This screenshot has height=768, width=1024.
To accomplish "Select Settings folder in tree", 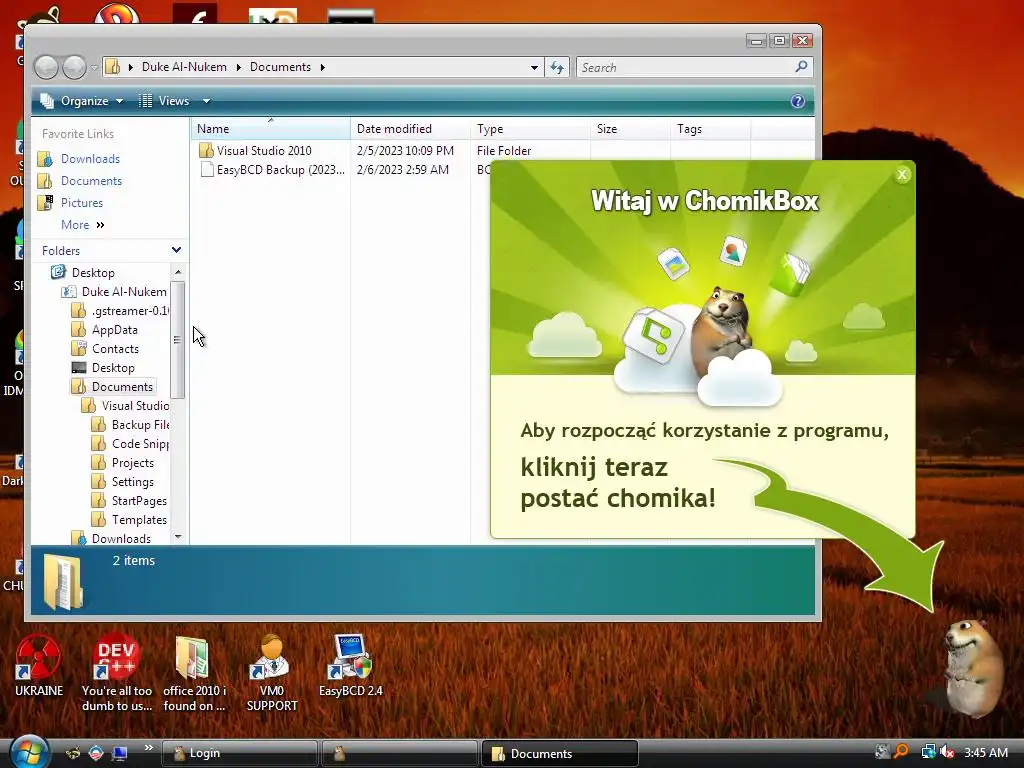I will pyautogui.click(x=123, y=481).
